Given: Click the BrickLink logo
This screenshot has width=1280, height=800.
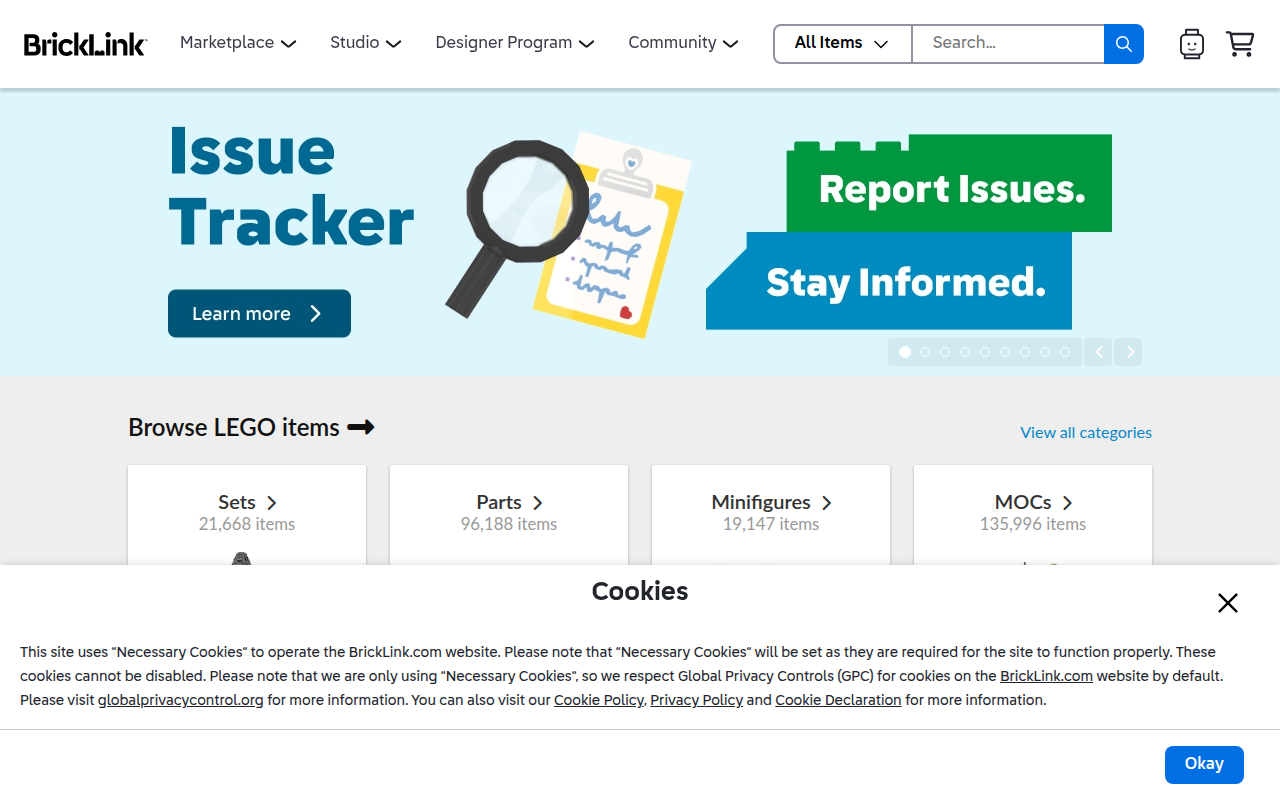Looking at the screenshot, I should pyautogui.click(x=85, y=44).
